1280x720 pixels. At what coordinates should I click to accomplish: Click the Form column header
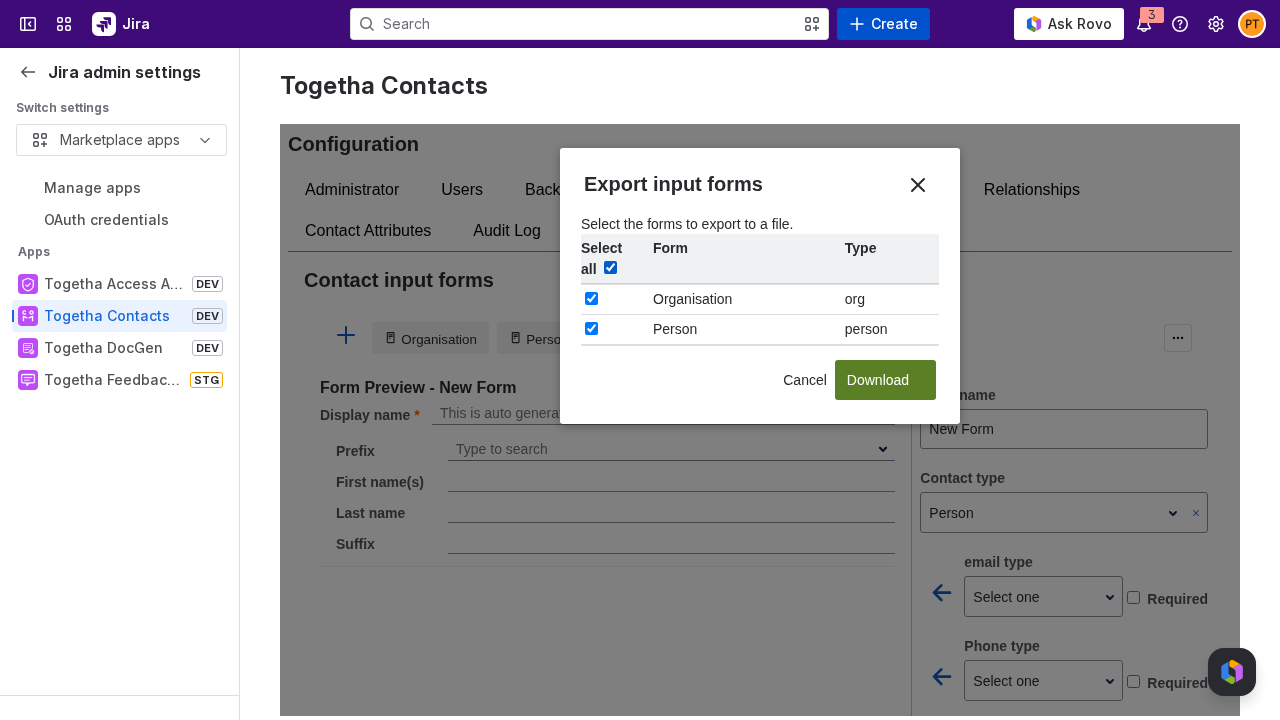point(670,248)
